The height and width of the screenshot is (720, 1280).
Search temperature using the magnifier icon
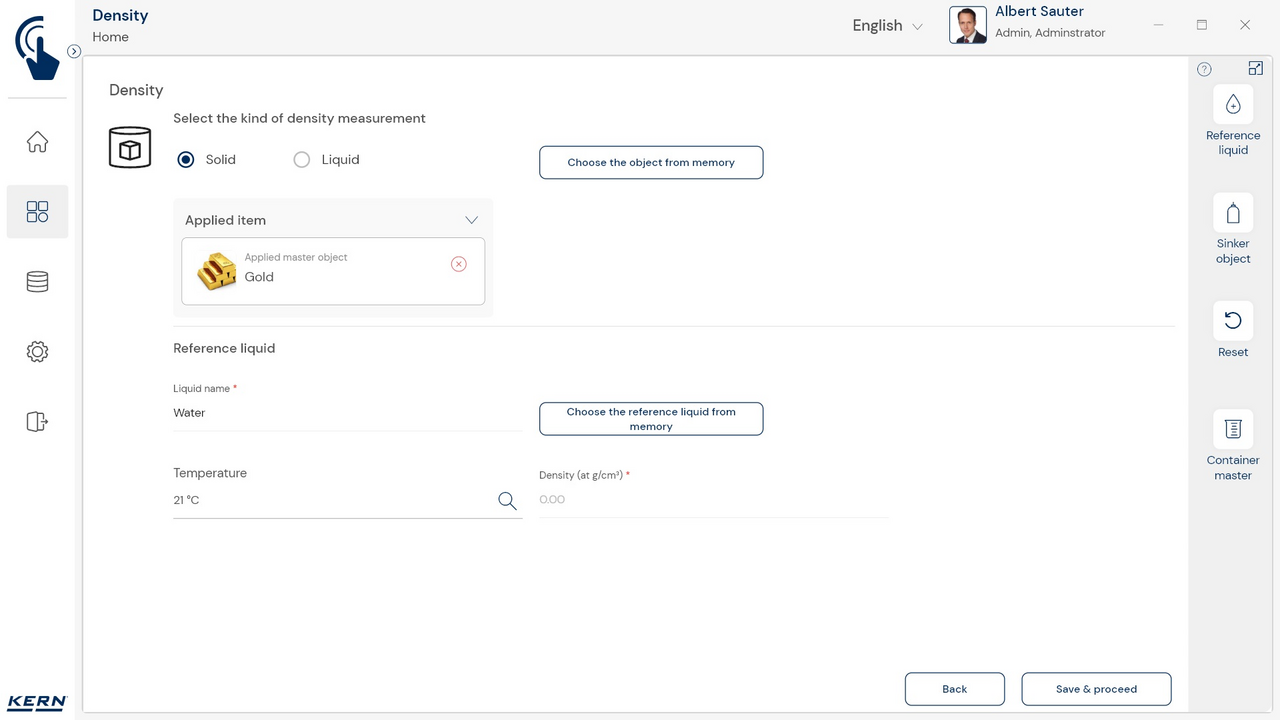[507, 501]
